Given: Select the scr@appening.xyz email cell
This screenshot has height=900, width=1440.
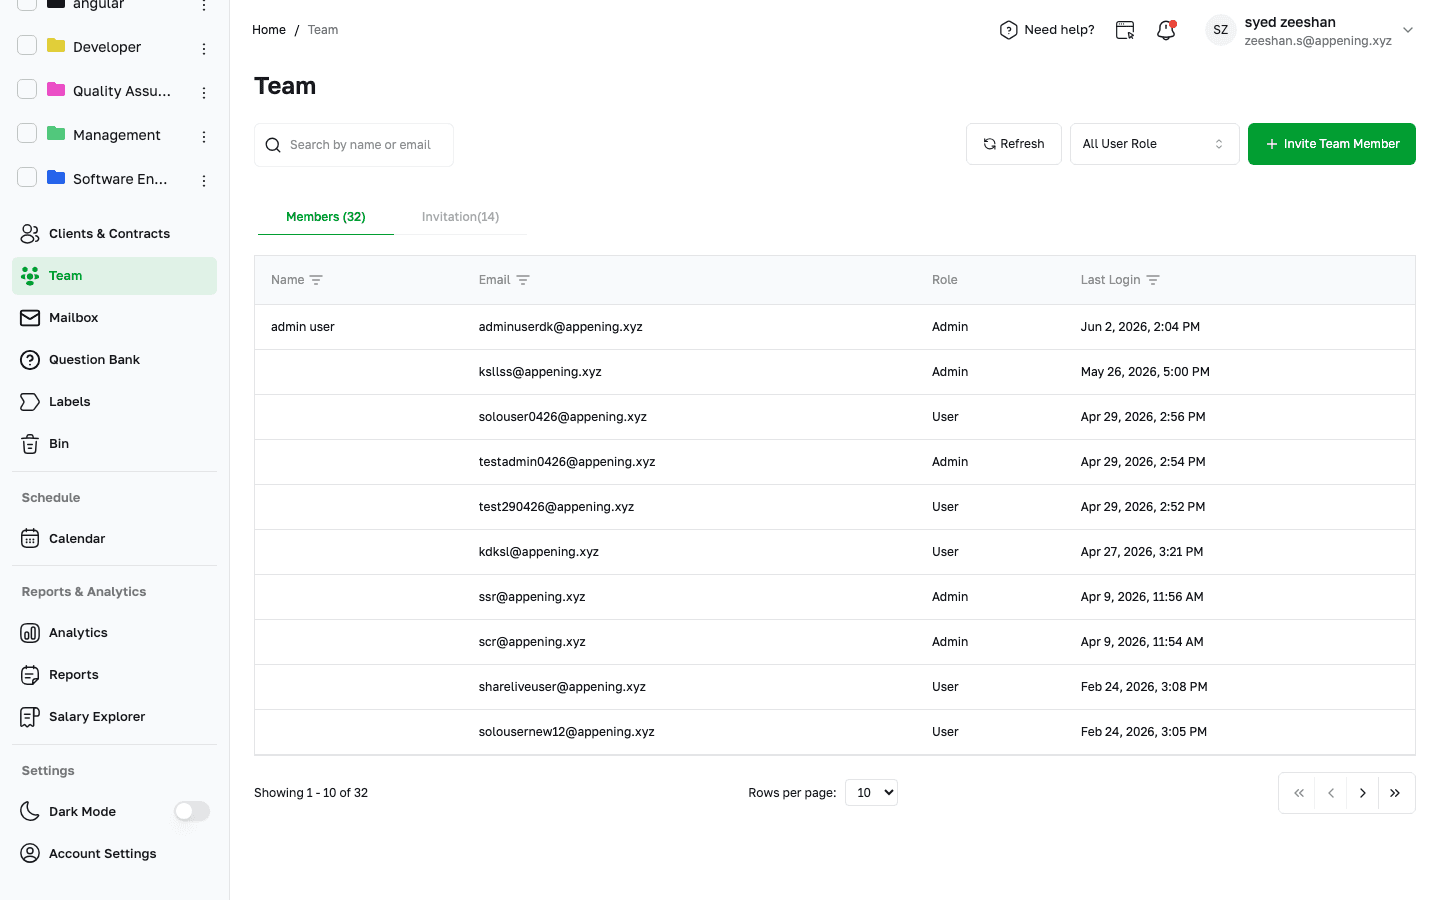Looking at the screenshot, I should tap(532, 642).
